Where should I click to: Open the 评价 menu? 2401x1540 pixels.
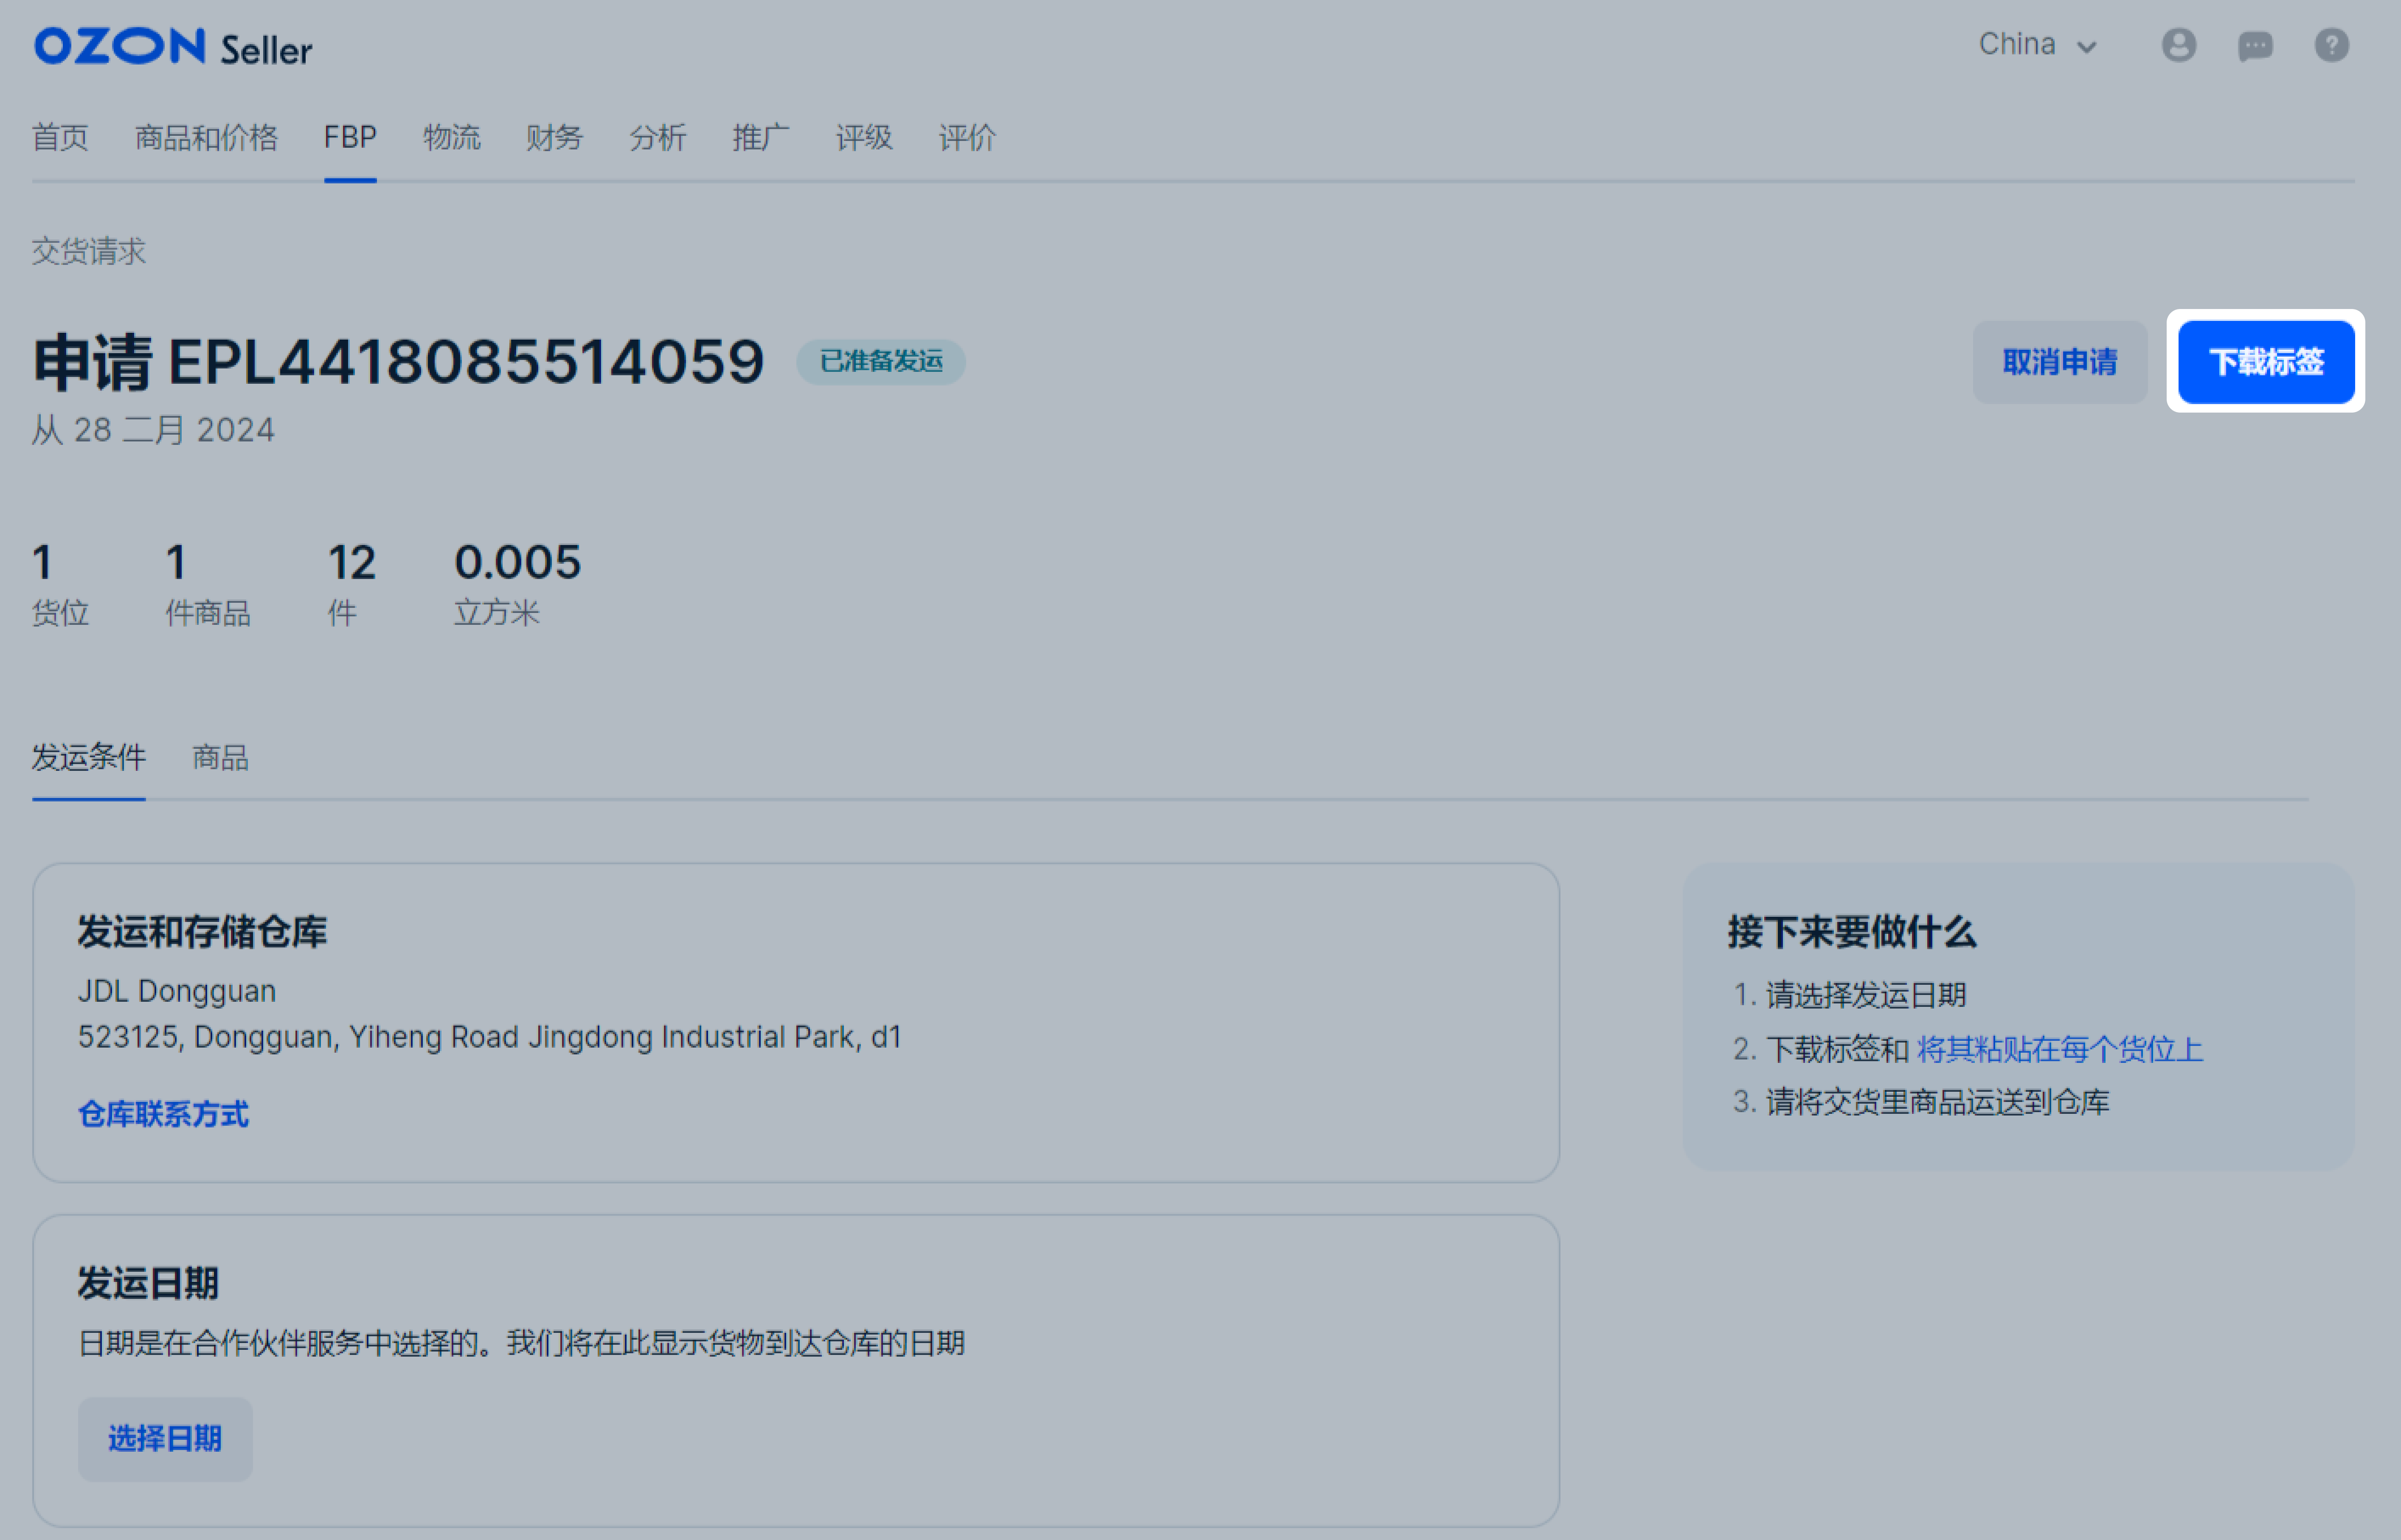967,137
